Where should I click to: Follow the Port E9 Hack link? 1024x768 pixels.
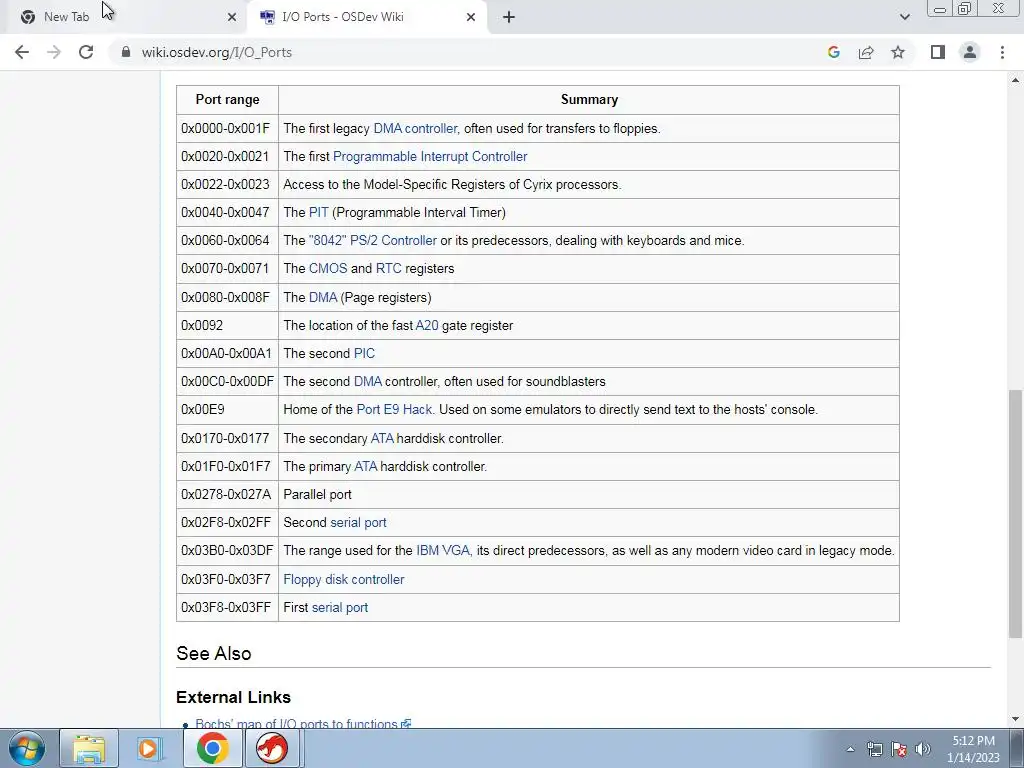point(394,410)
